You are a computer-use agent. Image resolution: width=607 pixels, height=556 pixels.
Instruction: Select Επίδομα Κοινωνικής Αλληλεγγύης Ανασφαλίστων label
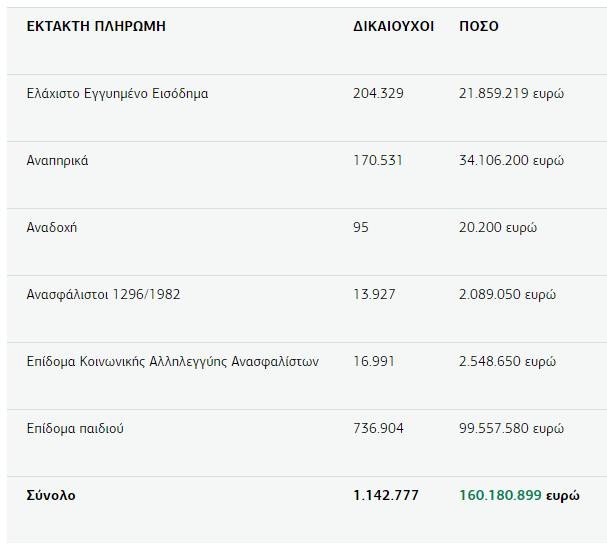click(x=173, y=362)
